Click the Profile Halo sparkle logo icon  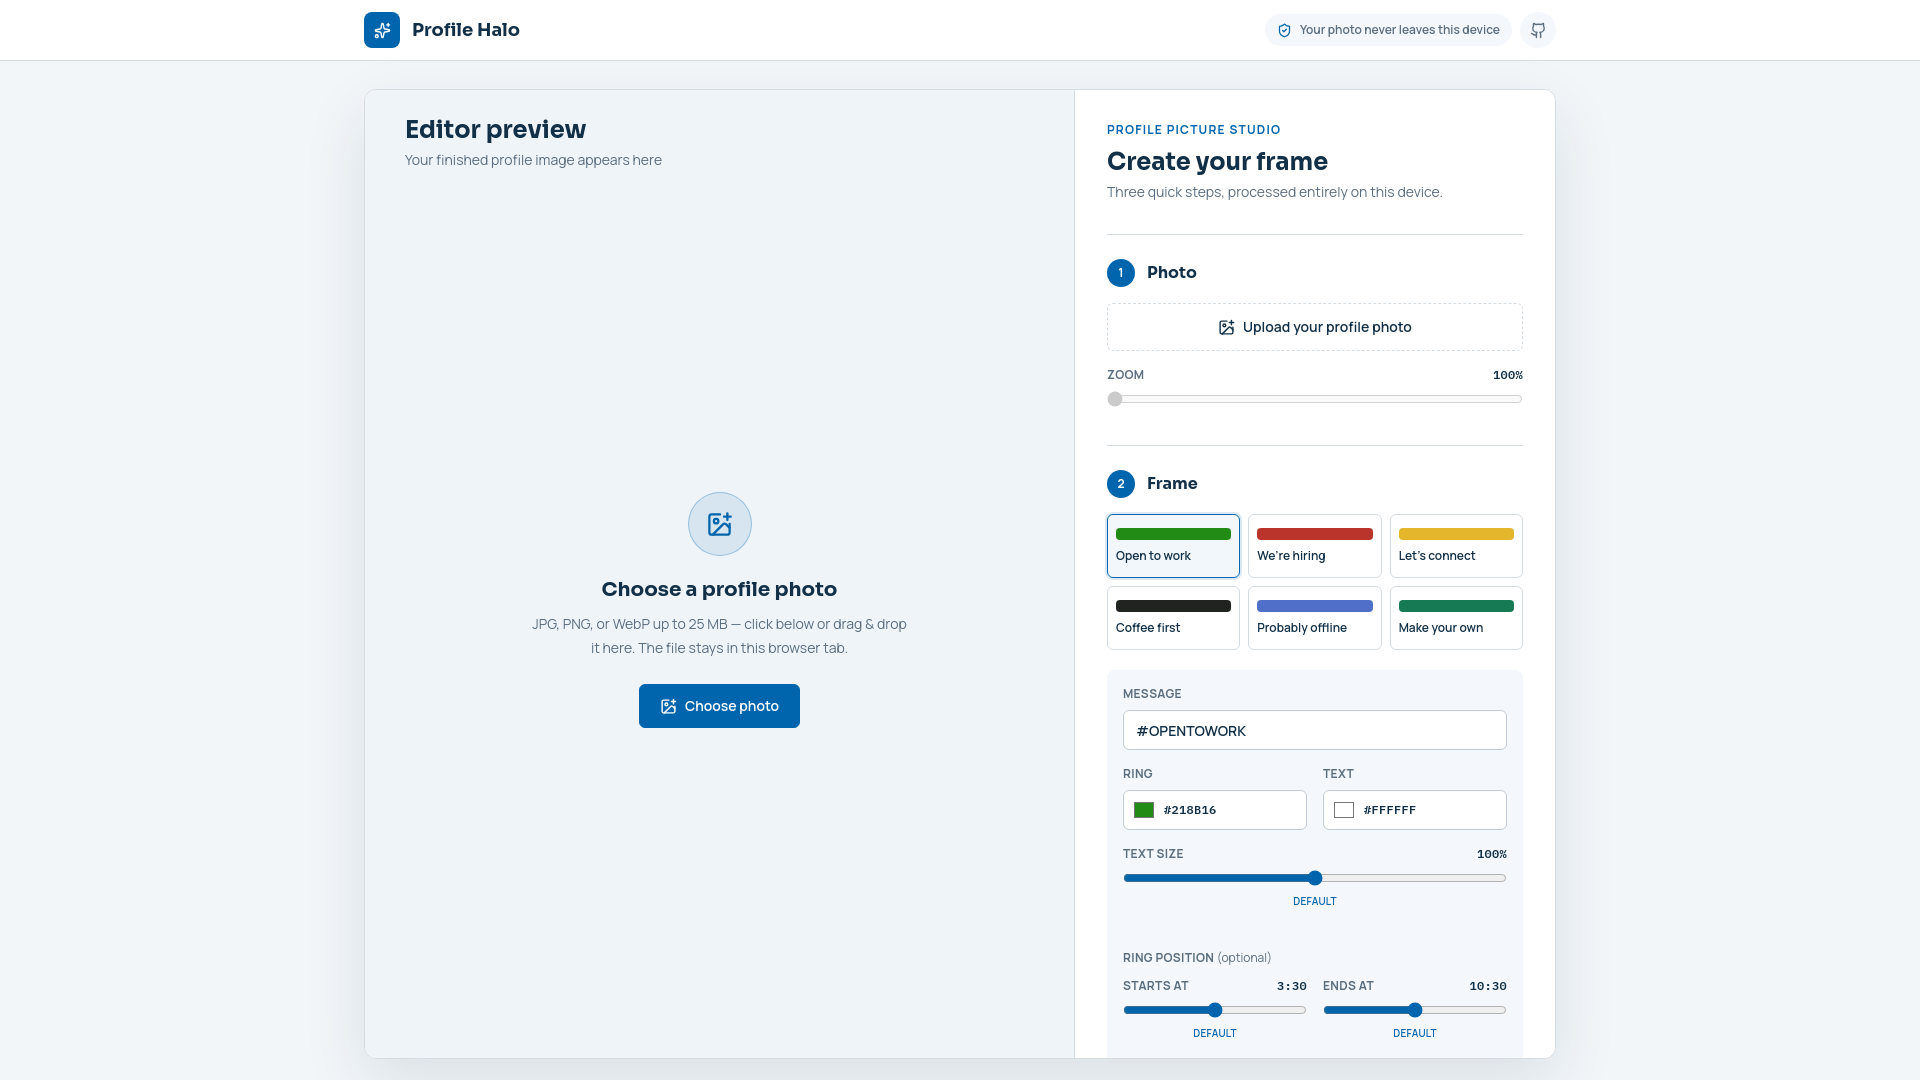(382, 30)
